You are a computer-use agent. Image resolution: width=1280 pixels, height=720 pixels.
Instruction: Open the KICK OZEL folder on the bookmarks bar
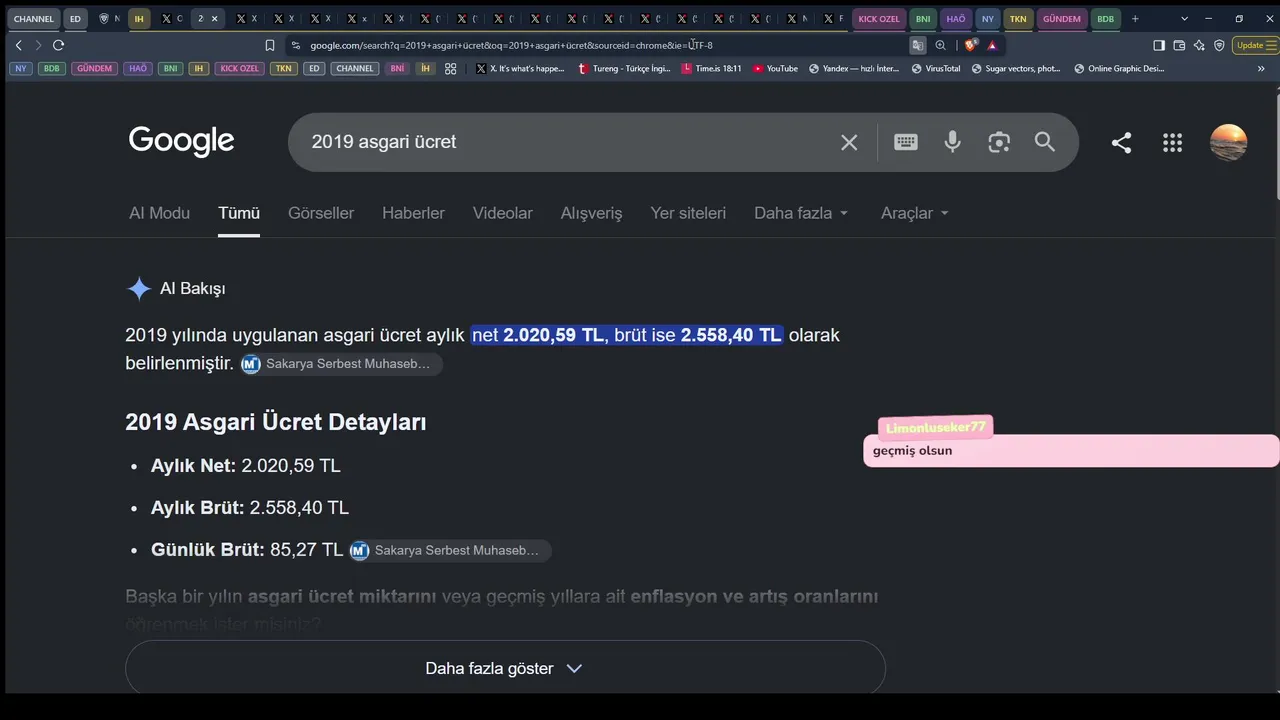coord(240,69)
